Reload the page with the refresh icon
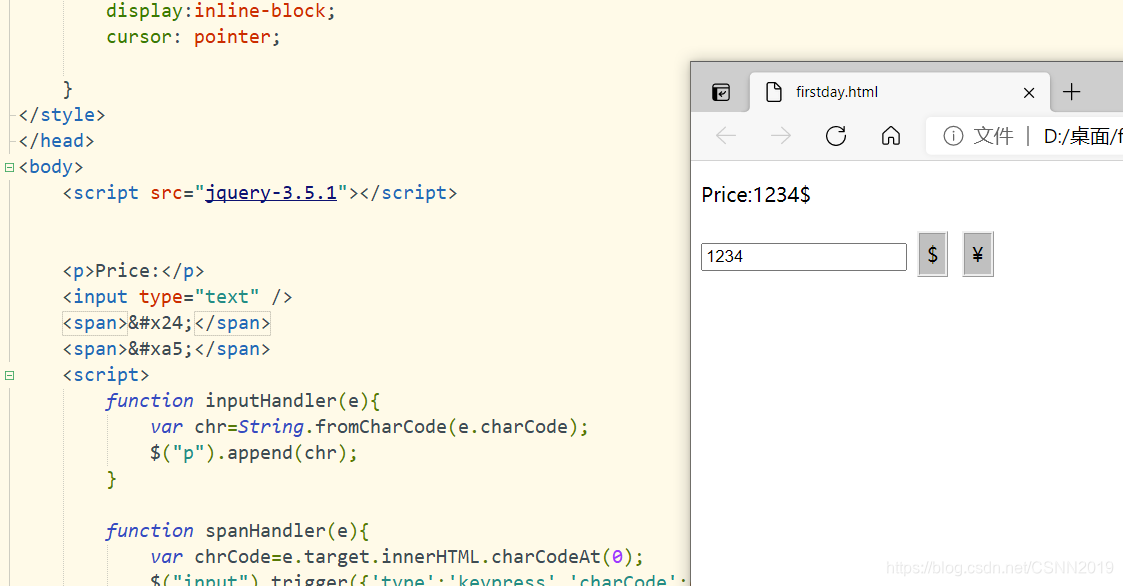The height and width of the screenshot is (586, 1123). (836, 135)
